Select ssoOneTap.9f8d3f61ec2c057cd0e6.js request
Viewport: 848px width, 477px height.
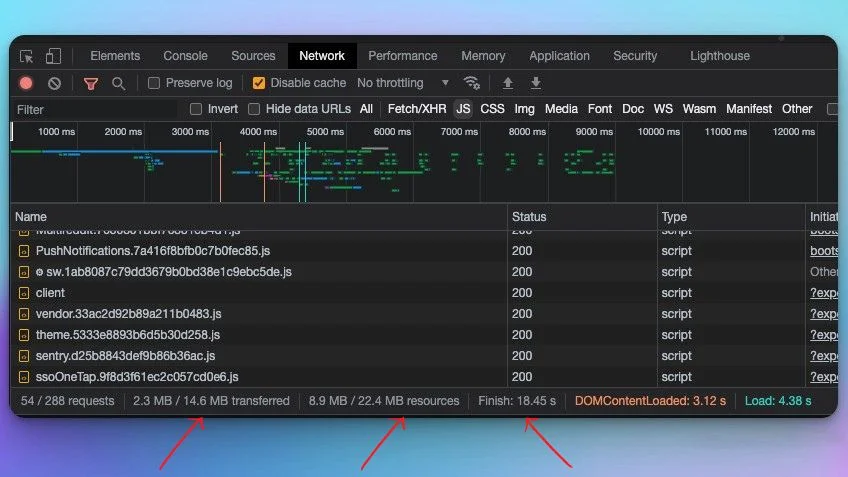pyautogui.click(x=137, y=377)
